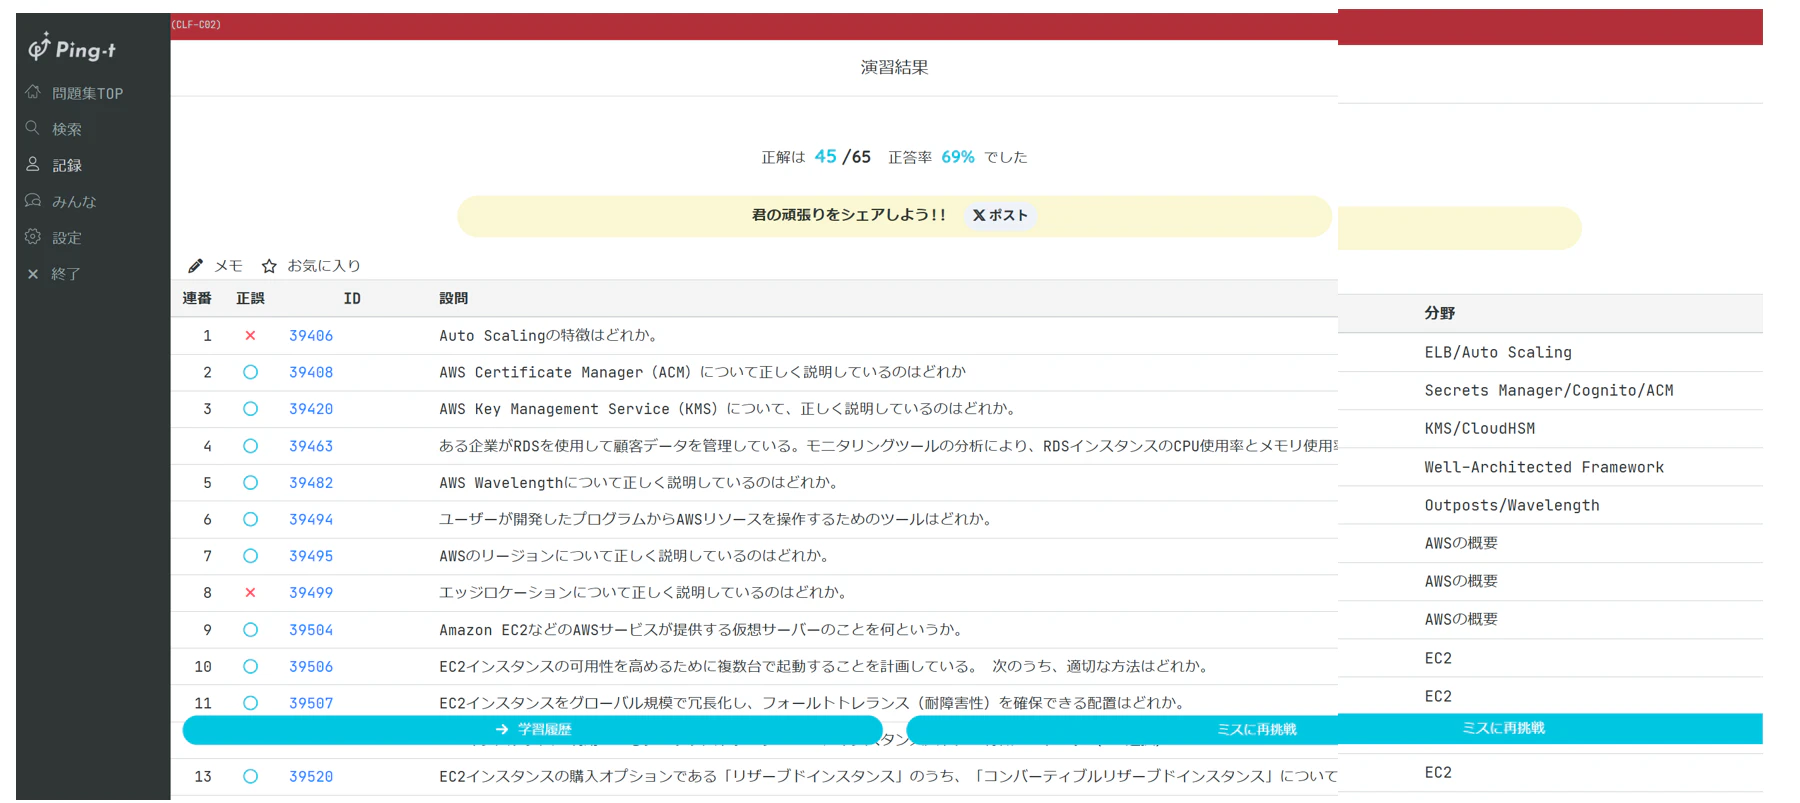
Task: Click the wrong mark for question 1
Action: 250,335
